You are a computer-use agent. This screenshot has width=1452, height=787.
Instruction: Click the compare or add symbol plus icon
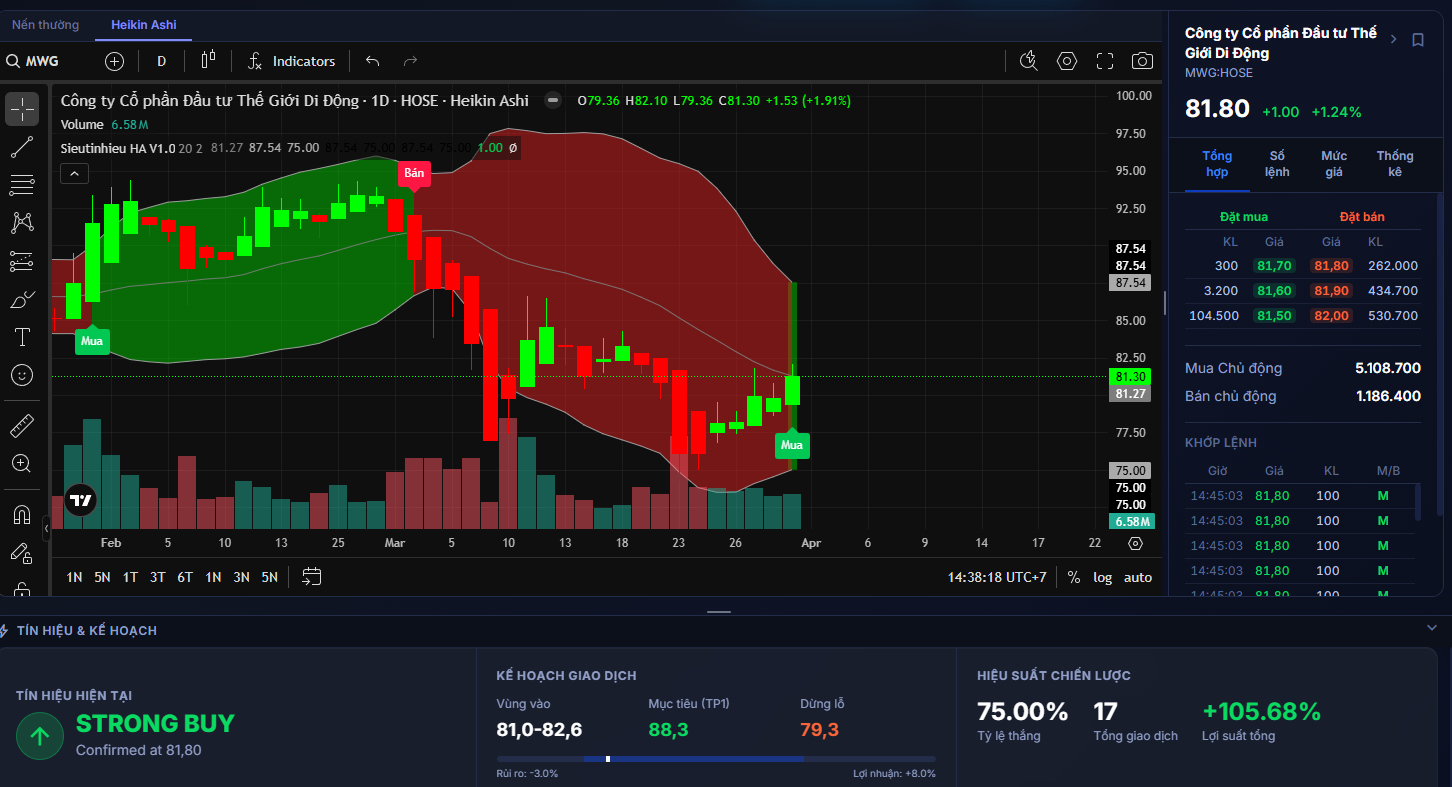[x=115, y=61]
